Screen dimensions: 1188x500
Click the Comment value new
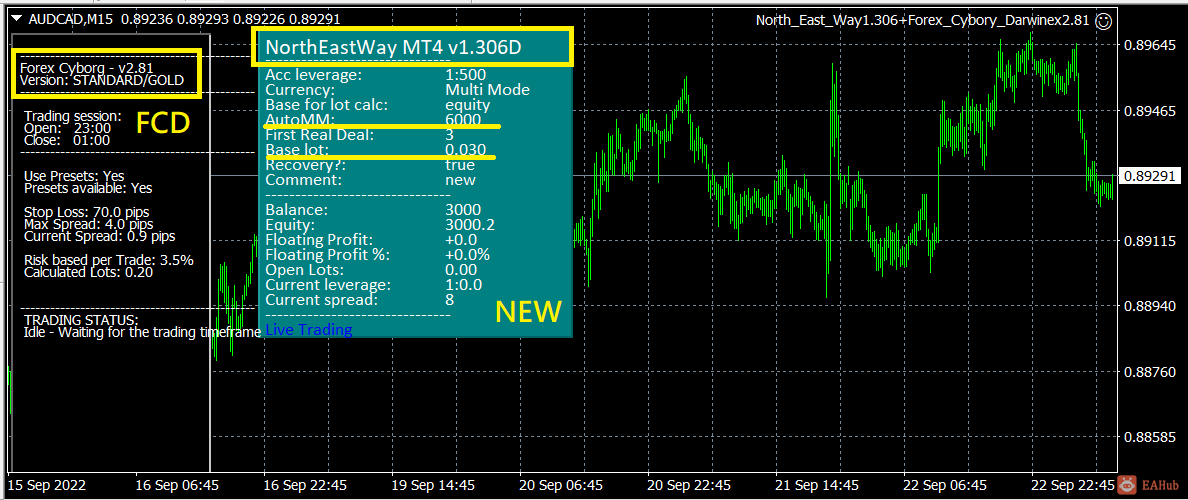click(461, 180)
